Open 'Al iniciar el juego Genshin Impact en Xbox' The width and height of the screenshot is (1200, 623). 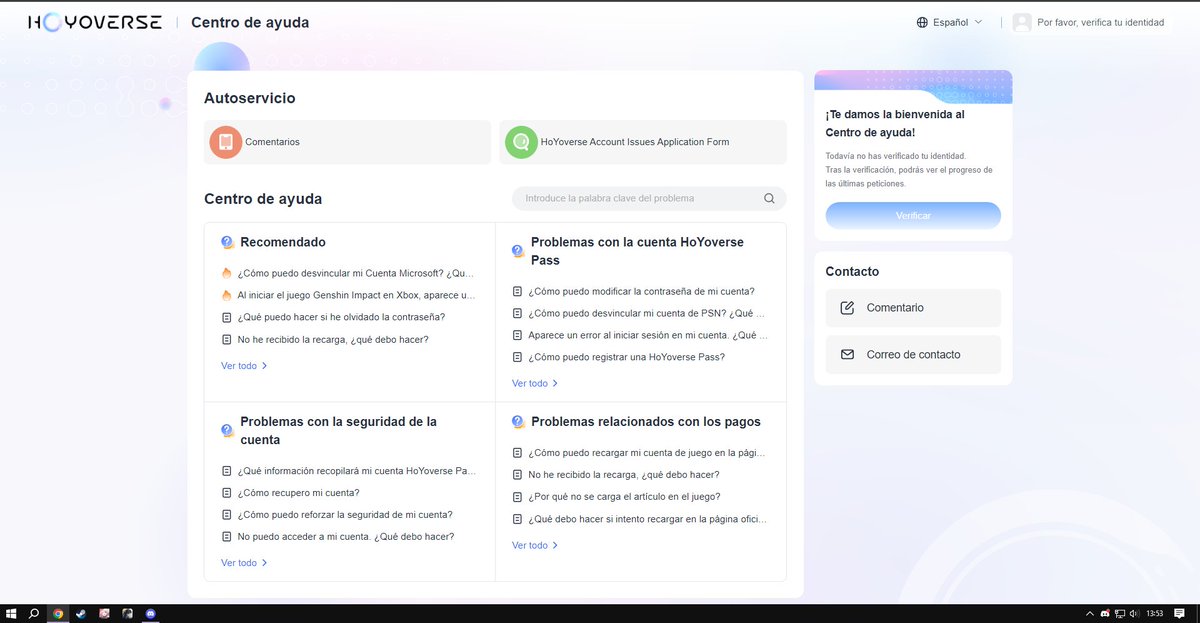(355, 295)
